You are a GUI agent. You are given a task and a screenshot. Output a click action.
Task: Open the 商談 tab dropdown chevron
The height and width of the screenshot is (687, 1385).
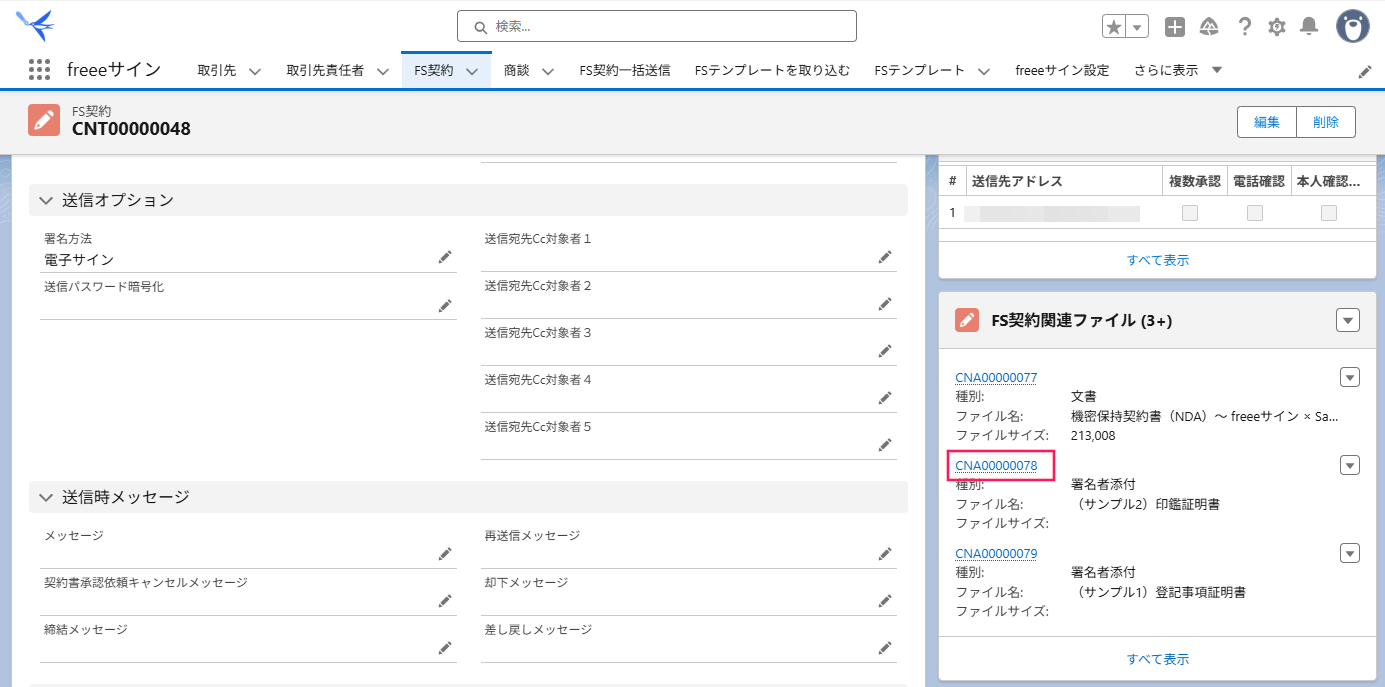coord(548,71)
